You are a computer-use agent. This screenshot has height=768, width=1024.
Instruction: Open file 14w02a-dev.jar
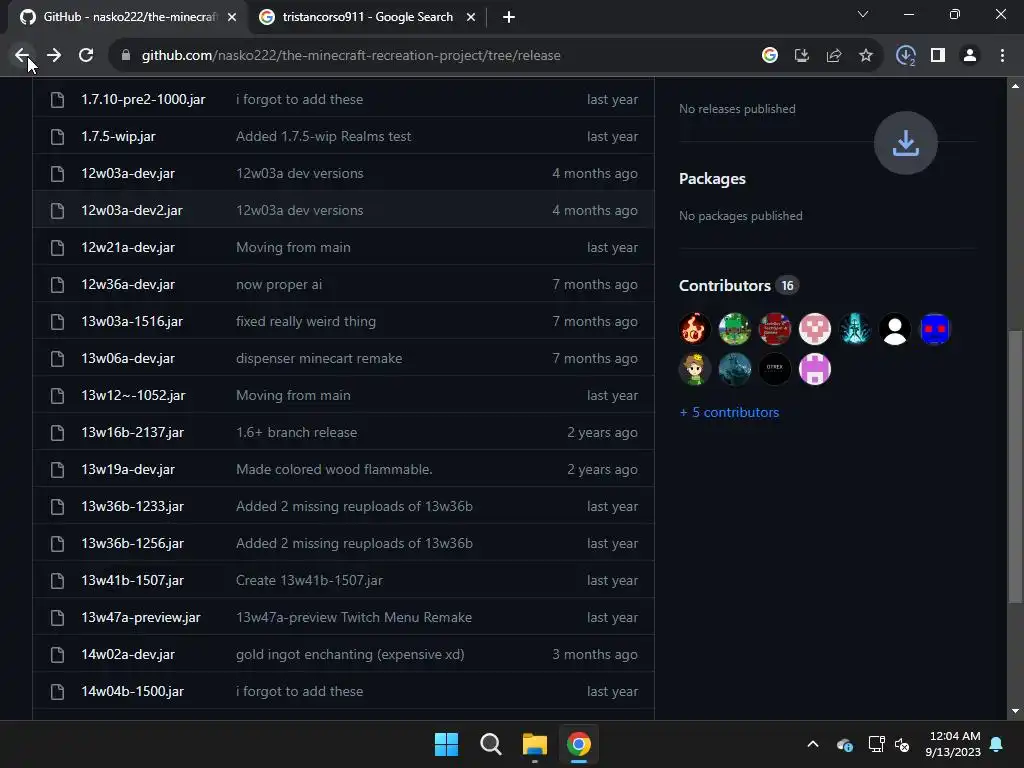[128, 654]
